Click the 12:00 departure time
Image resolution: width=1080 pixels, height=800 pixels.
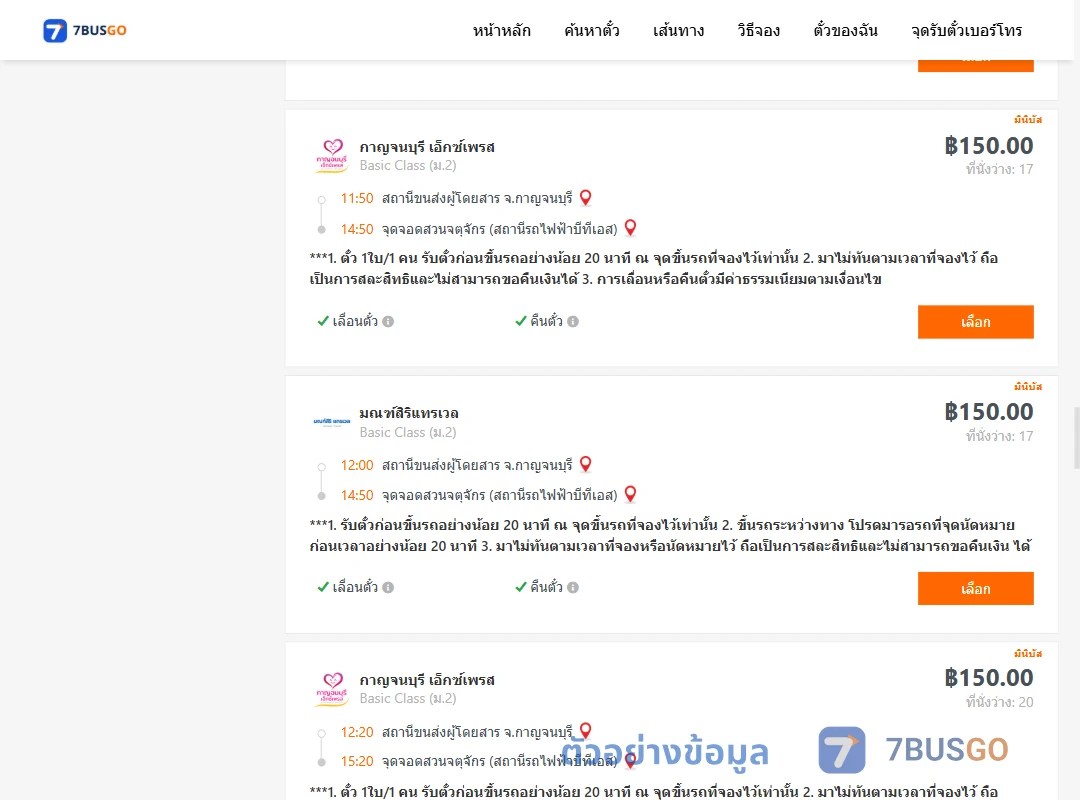357,465
